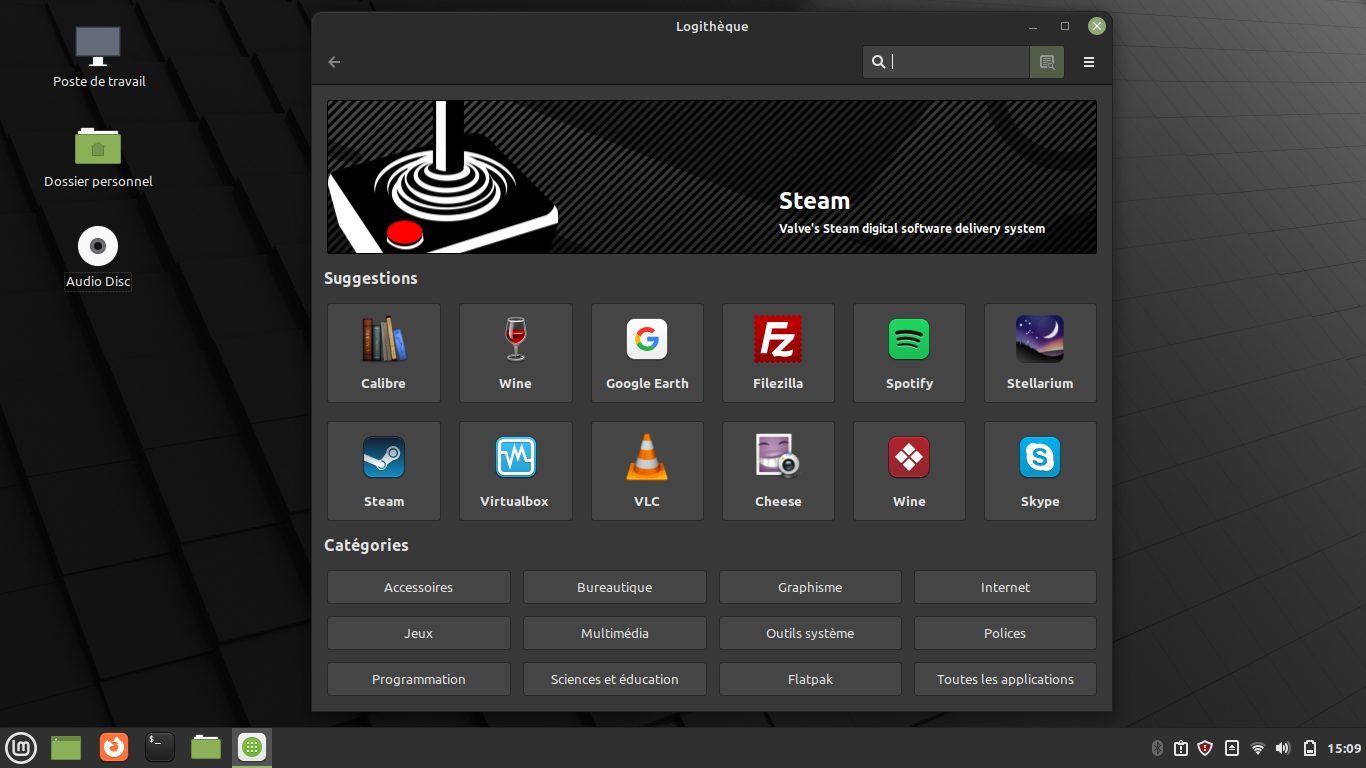Open the Calibre app tile
Image resolution: width=1366 pixels, height=768 pixels.
[383, 353]
